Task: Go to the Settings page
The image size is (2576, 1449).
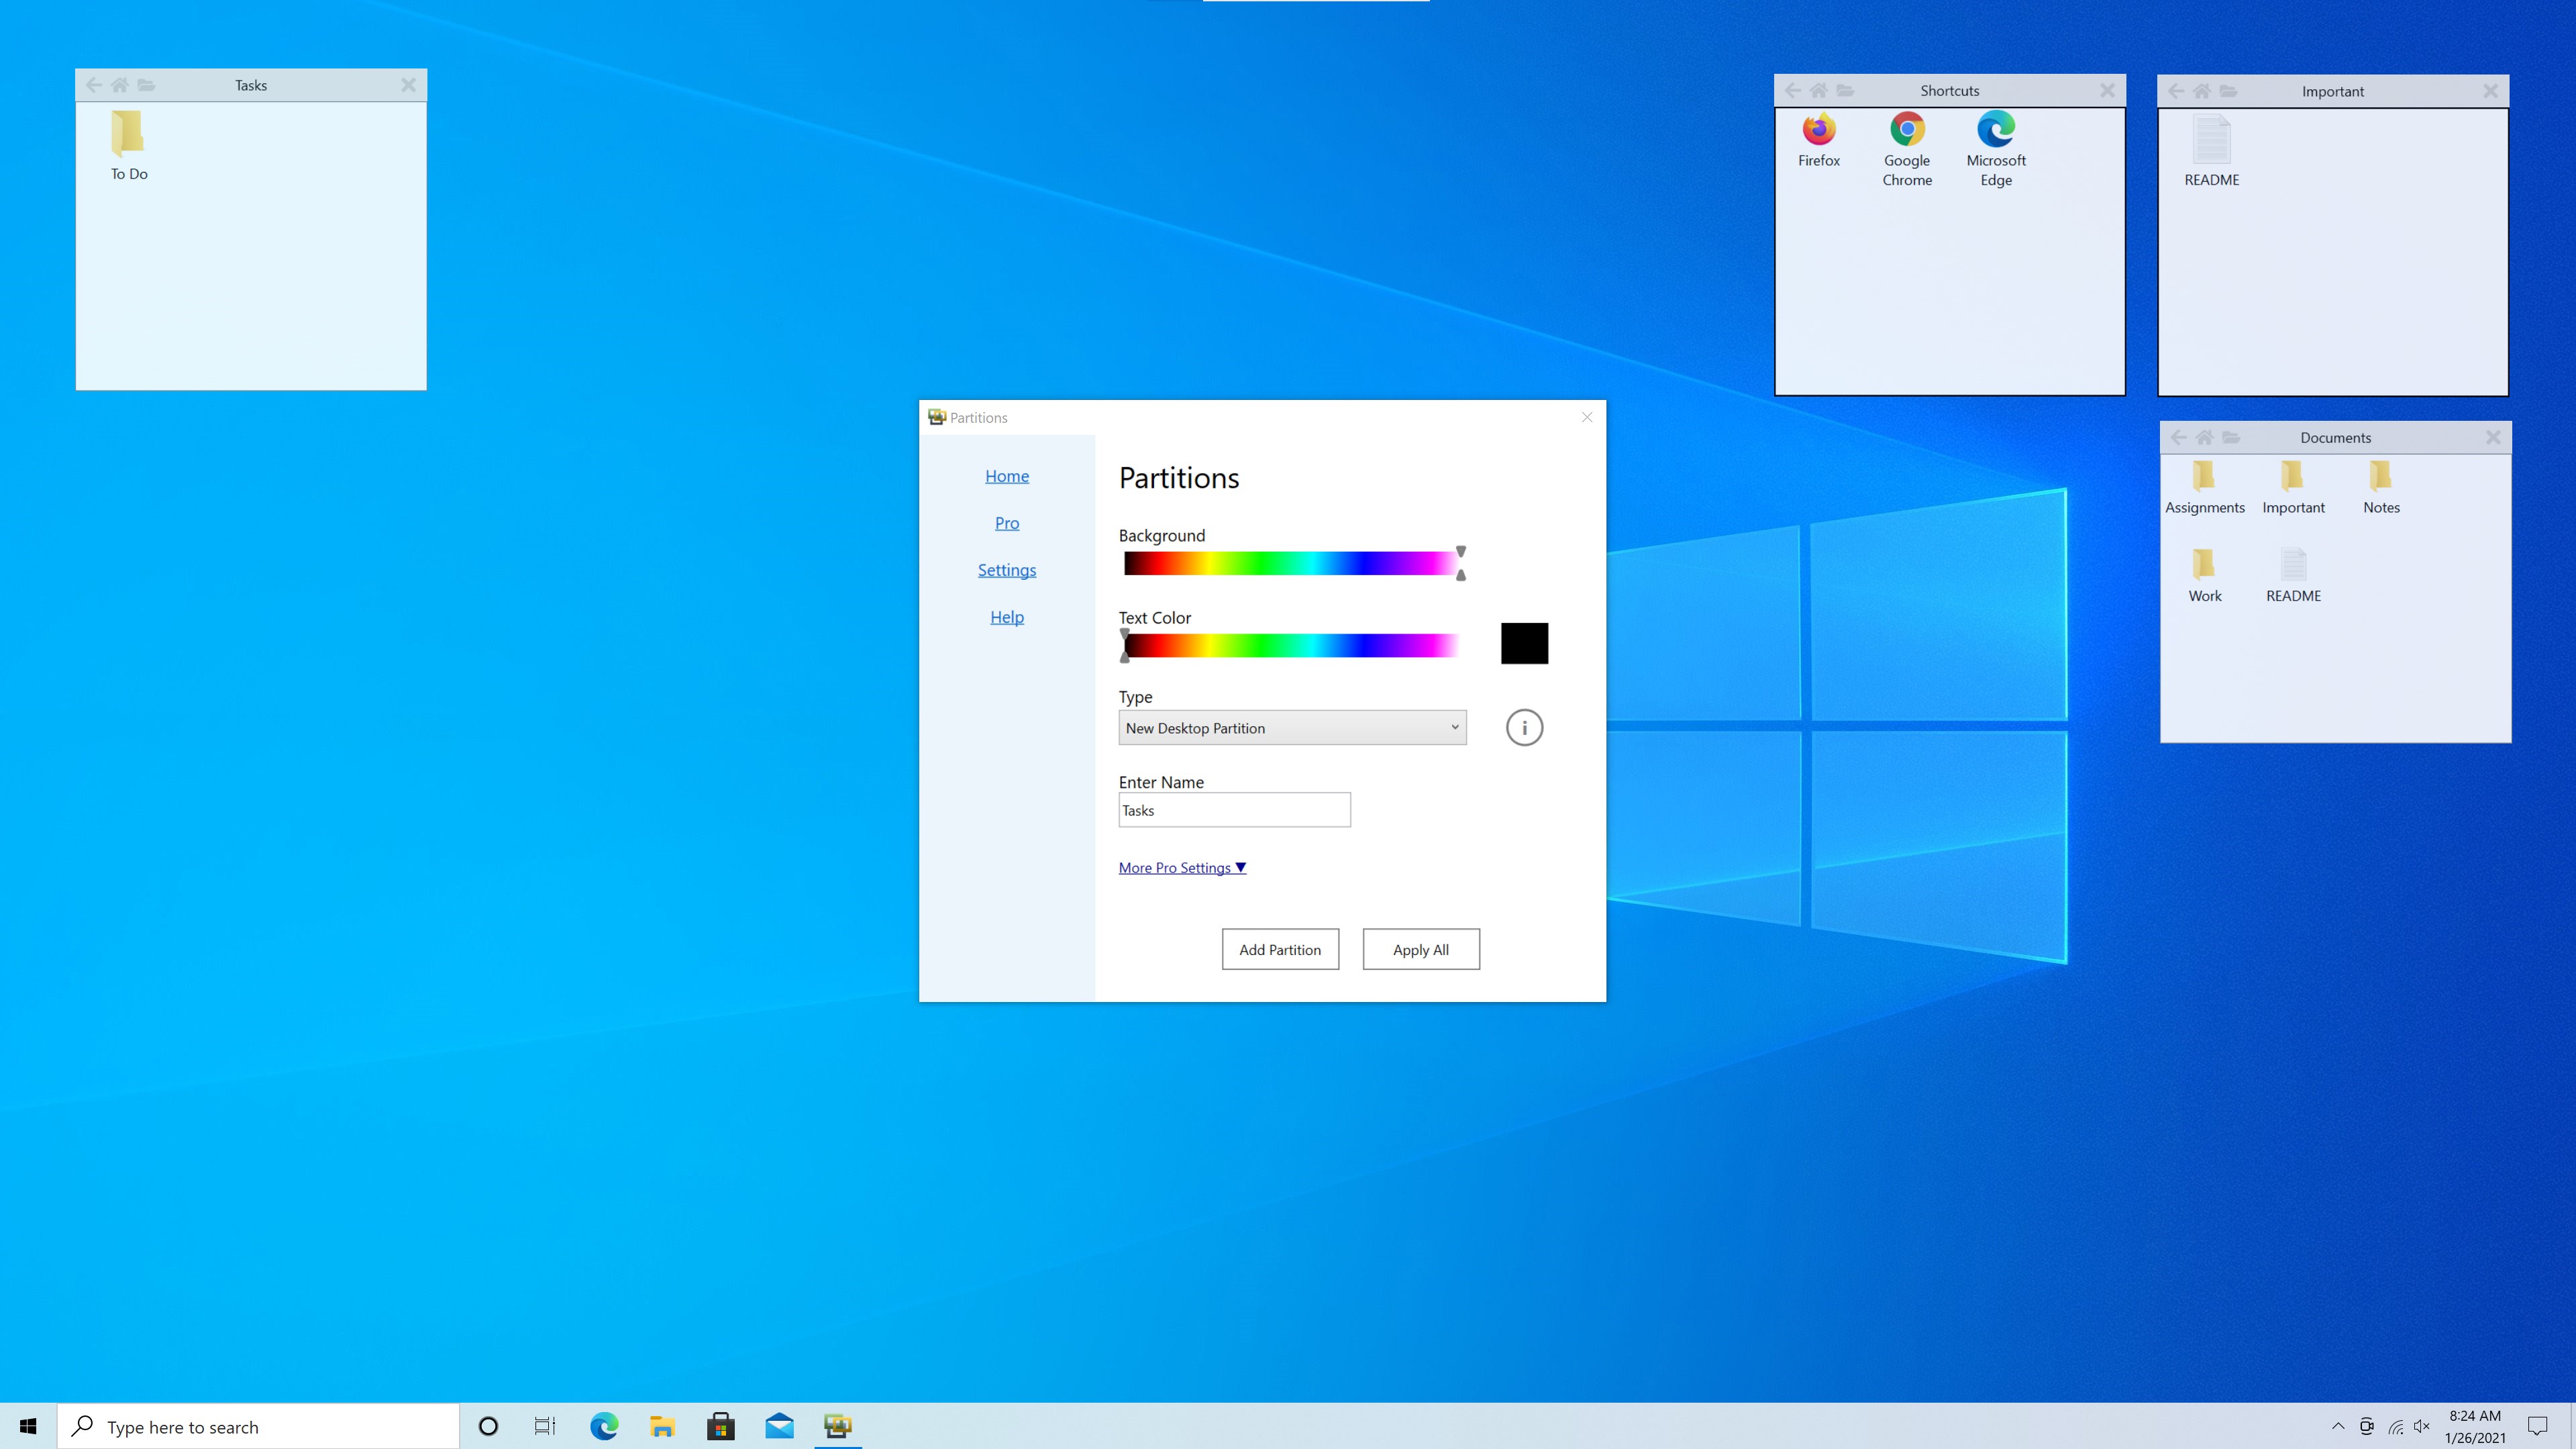Action: pos(1006,570)
